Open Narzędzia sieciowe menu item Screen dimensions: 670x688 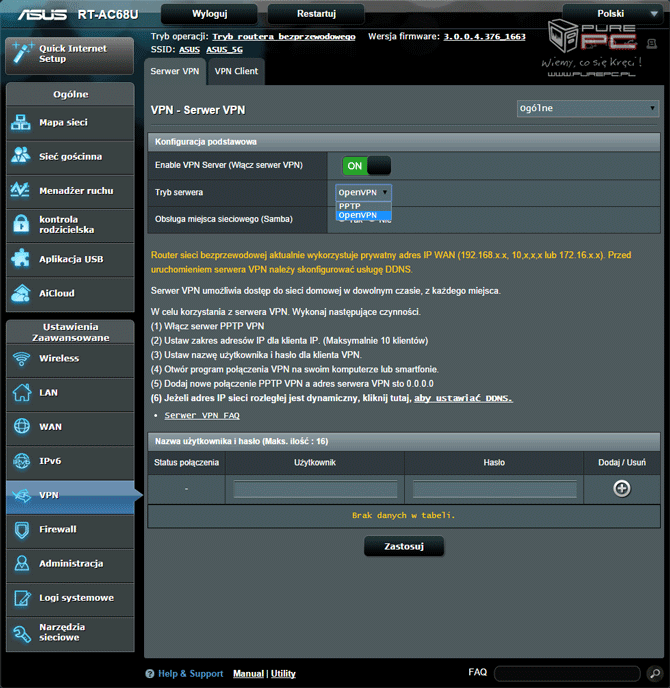pos(70,632)
